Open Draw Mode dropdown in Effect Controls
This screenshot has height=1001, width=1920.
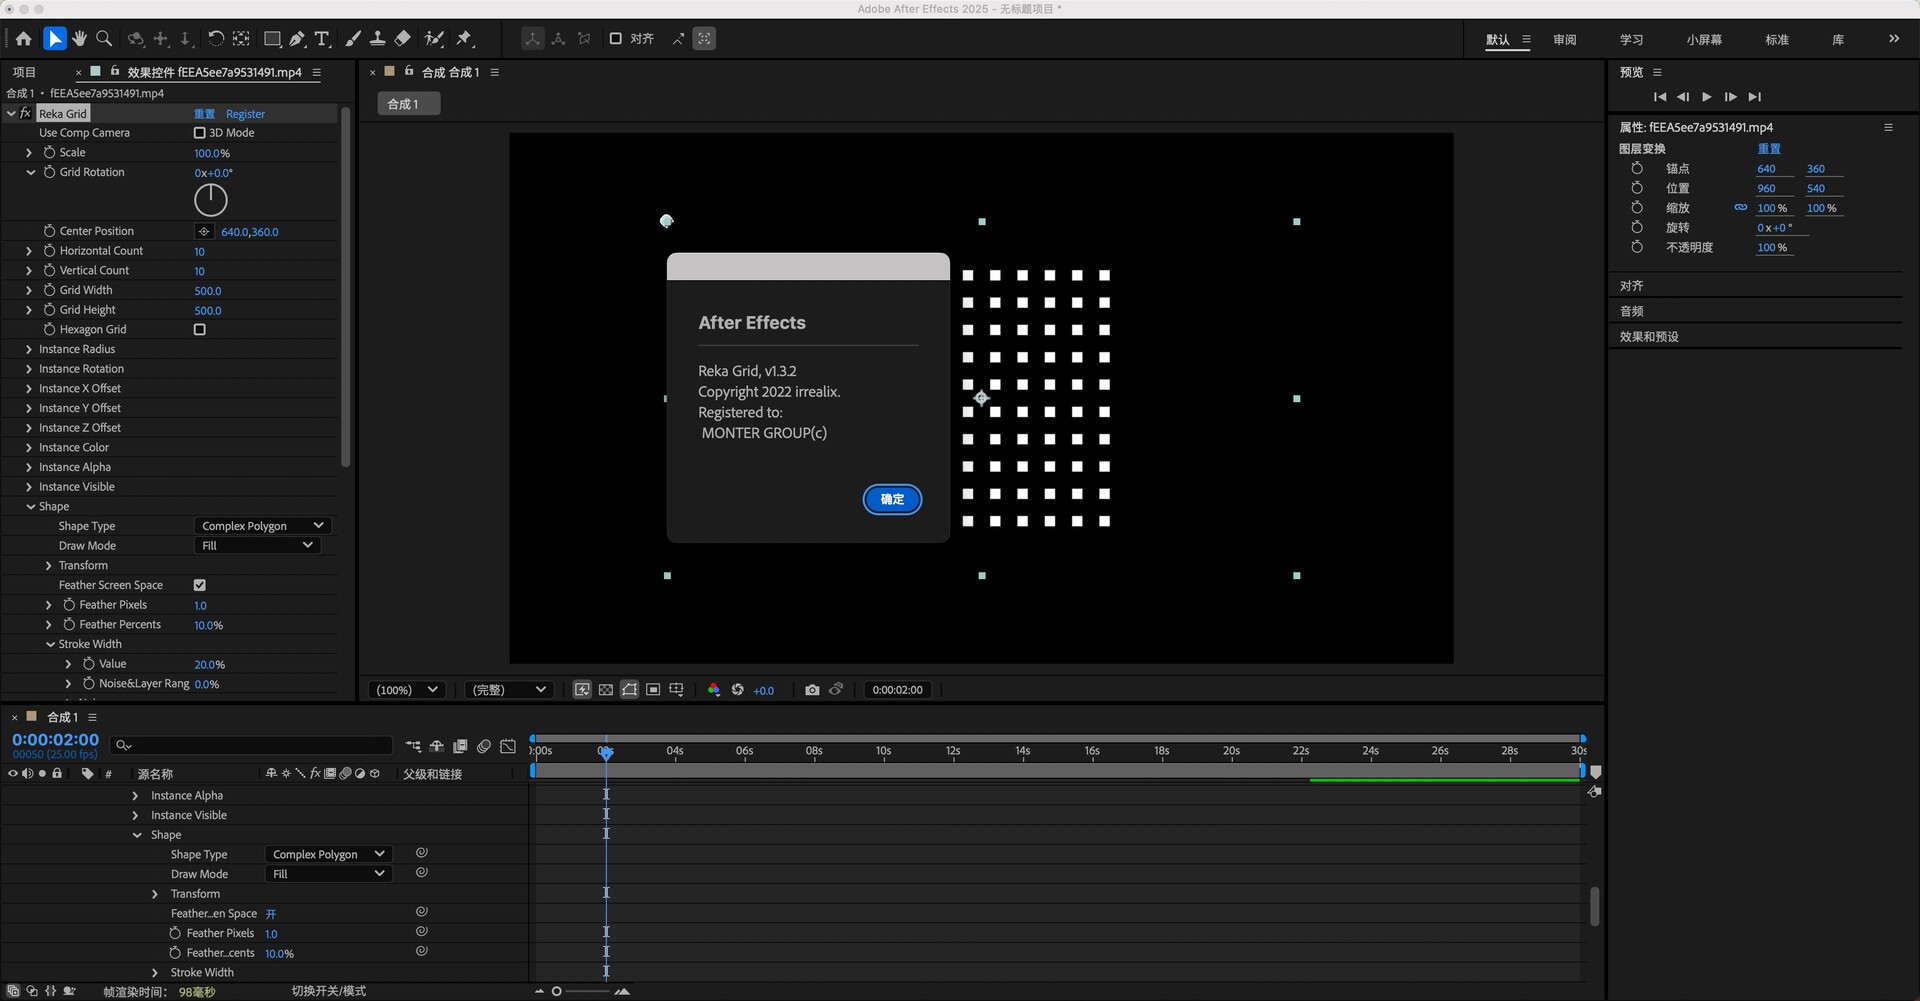tap(257, 546)
